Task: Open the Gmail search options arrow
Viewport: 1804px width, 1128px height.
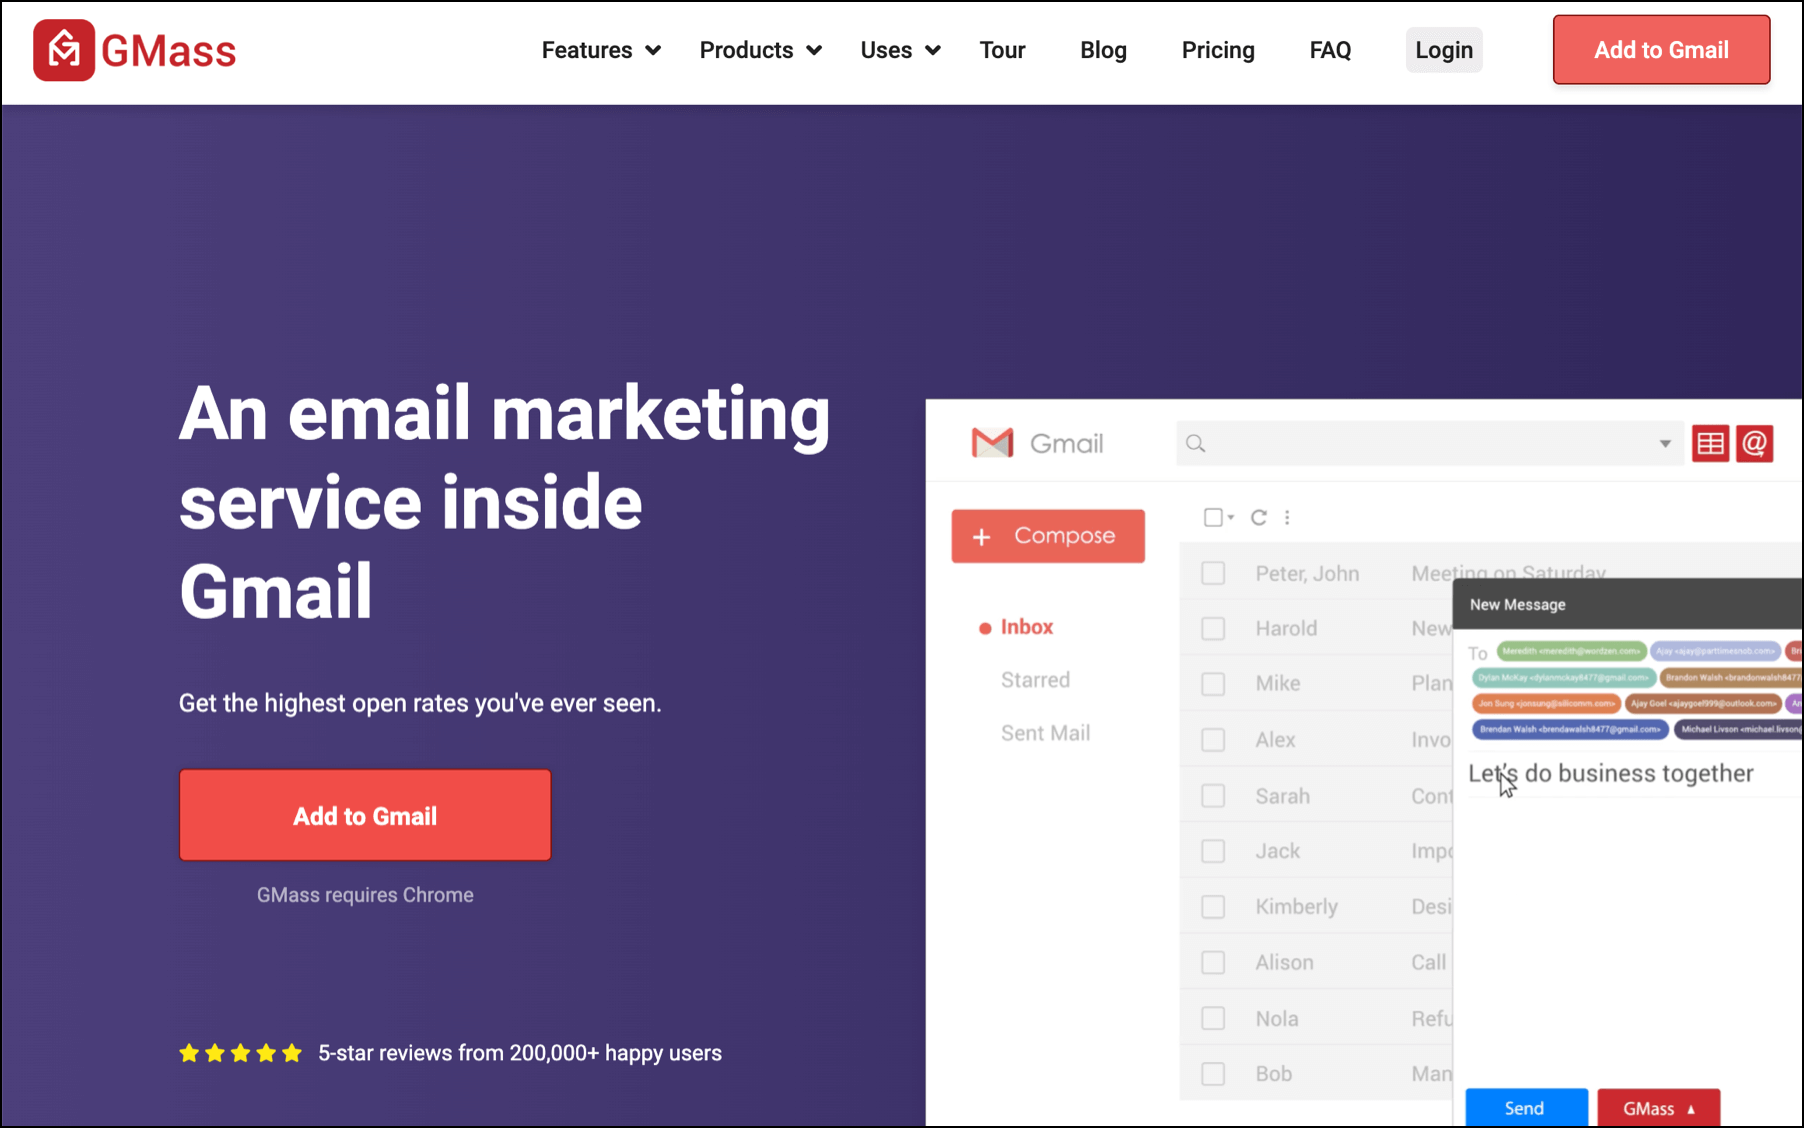Action: [x=1665, y=443]
